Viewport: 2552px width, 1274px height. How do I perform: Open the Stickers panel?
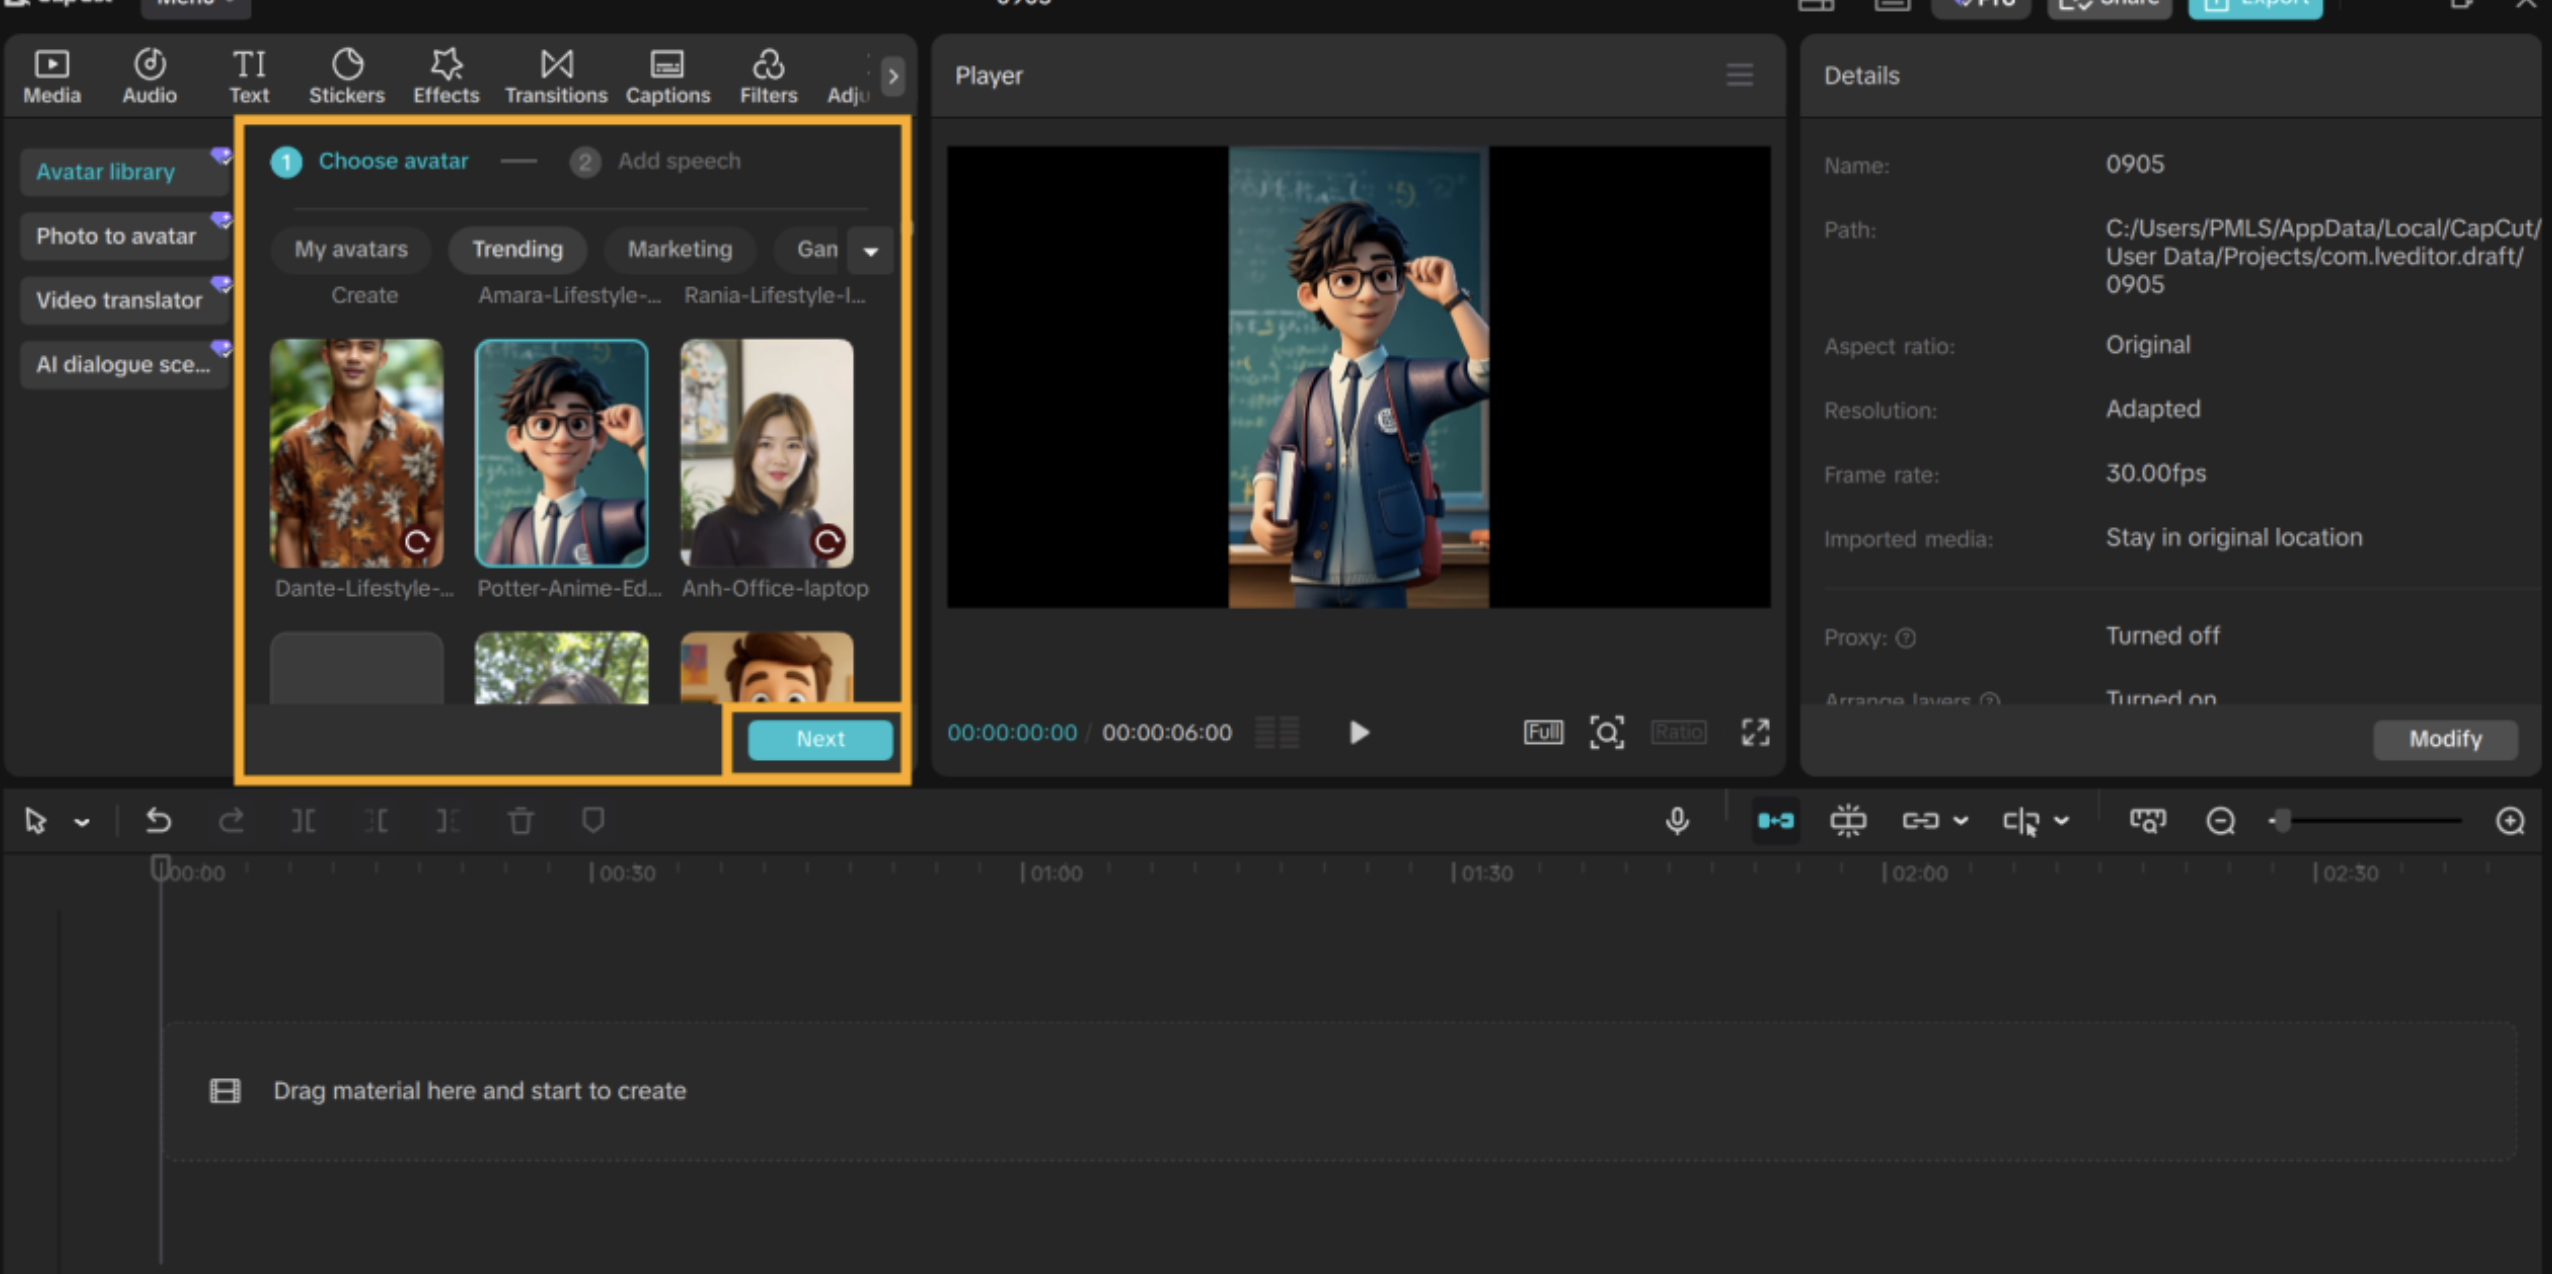point(346,76)
